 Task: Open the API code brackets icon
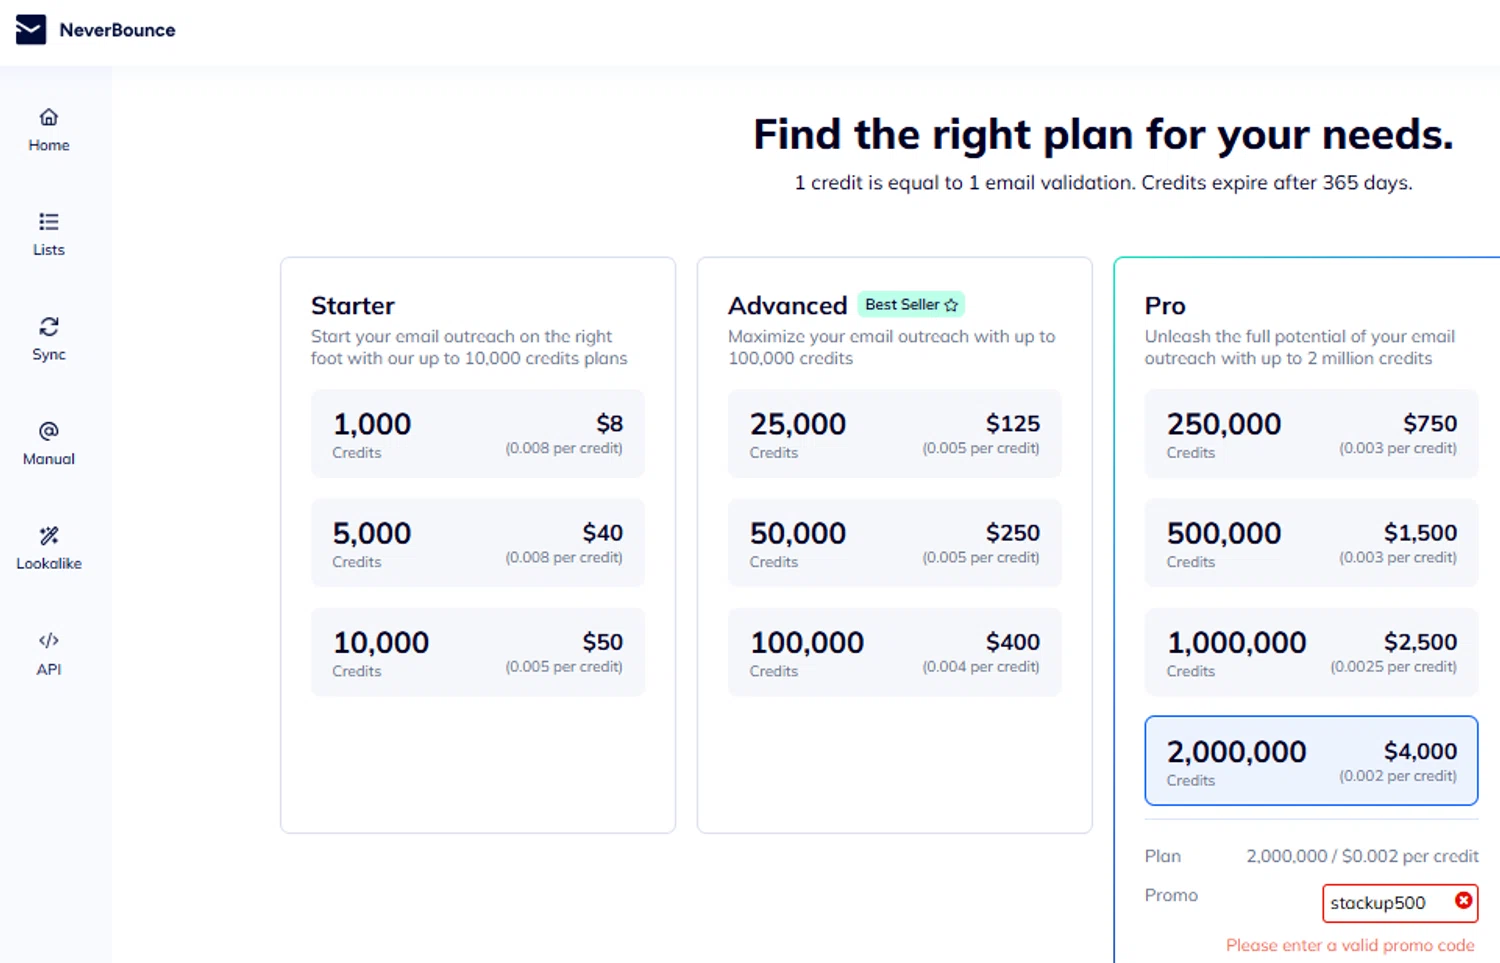48,641
